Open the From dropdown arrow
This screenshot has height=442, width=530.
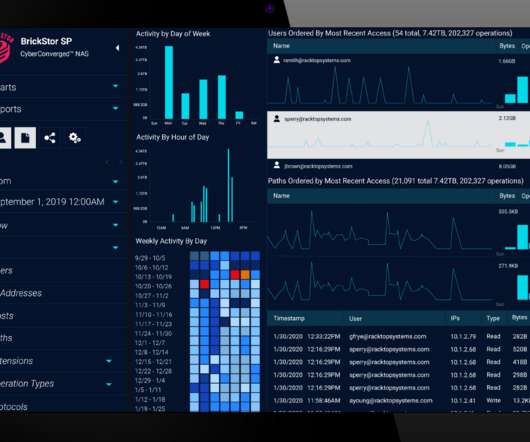click(115, 181)
